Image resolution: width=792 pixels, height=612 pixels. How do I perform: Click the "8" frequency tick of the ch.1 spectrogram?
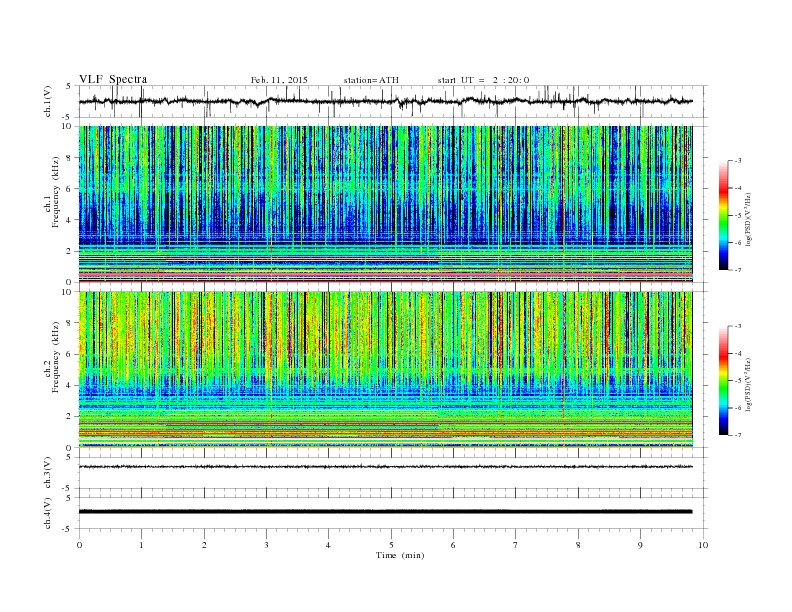(x=70, y=158)
